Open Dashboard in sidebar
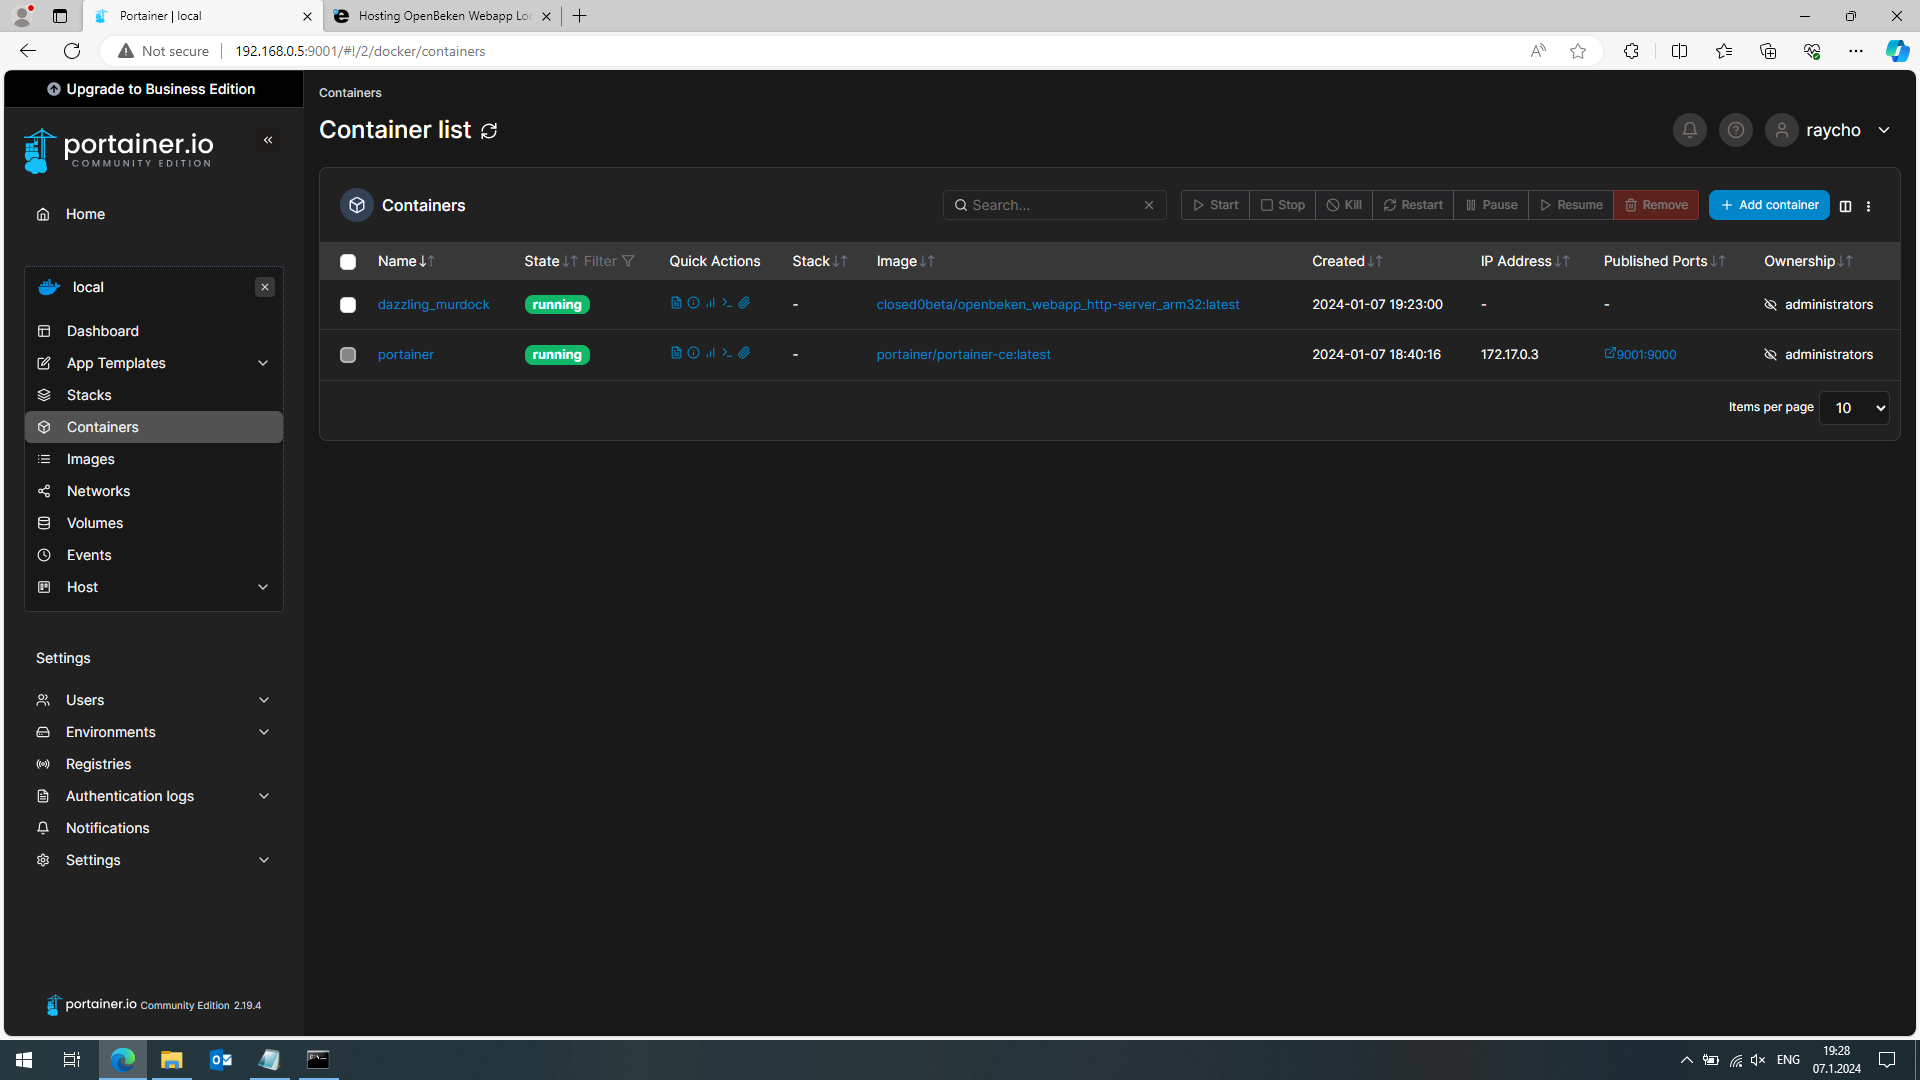Viewport: 1920px width, 1080px height. 153,331
